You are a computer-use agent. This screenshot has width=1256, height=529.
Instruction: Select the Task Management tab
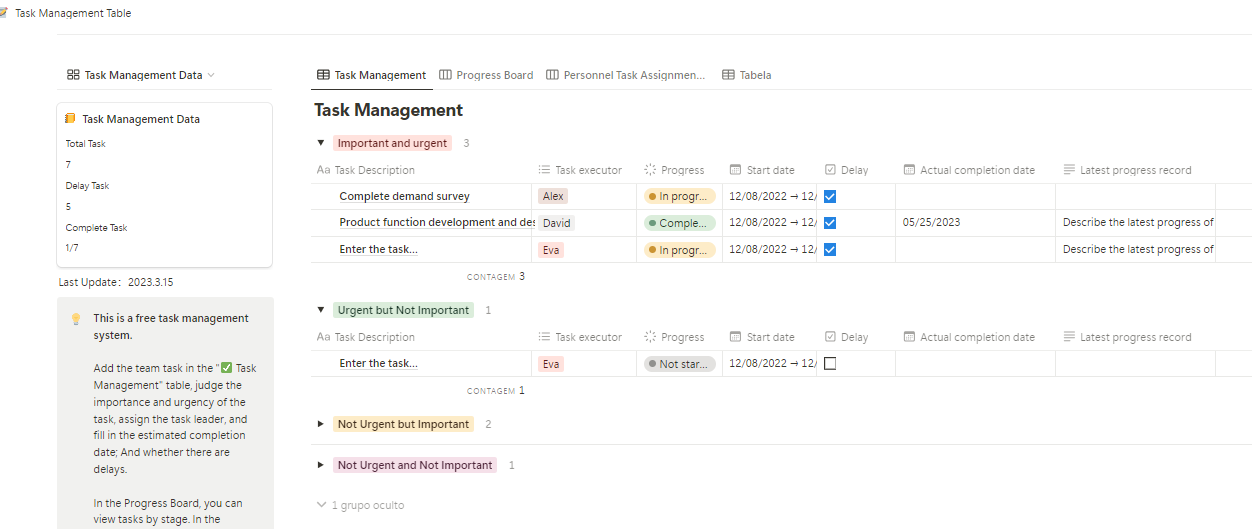(372, 75)
